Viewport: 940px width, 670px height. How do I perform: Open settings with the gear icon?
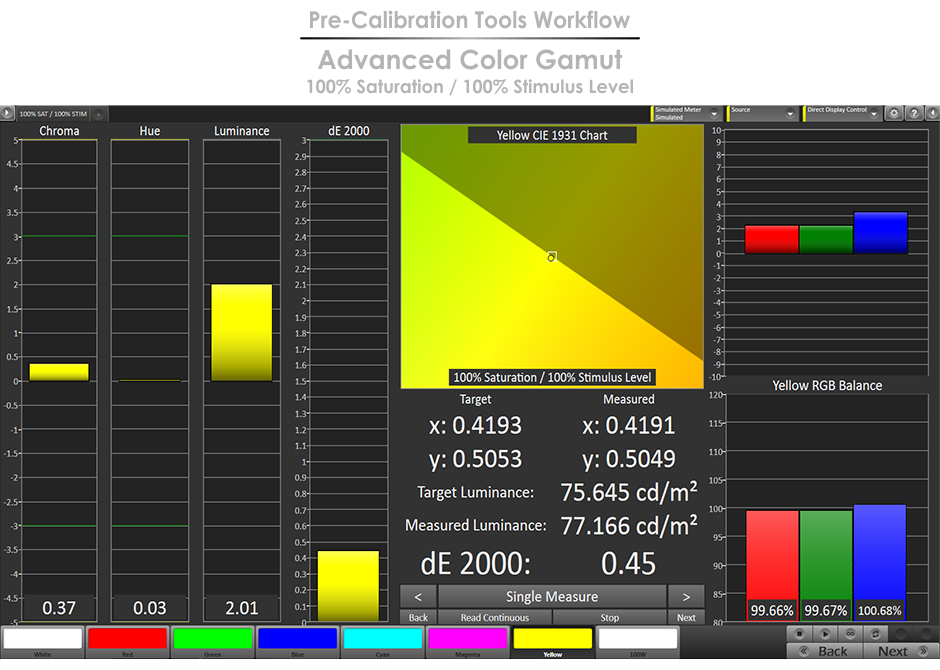pos(894,113)
